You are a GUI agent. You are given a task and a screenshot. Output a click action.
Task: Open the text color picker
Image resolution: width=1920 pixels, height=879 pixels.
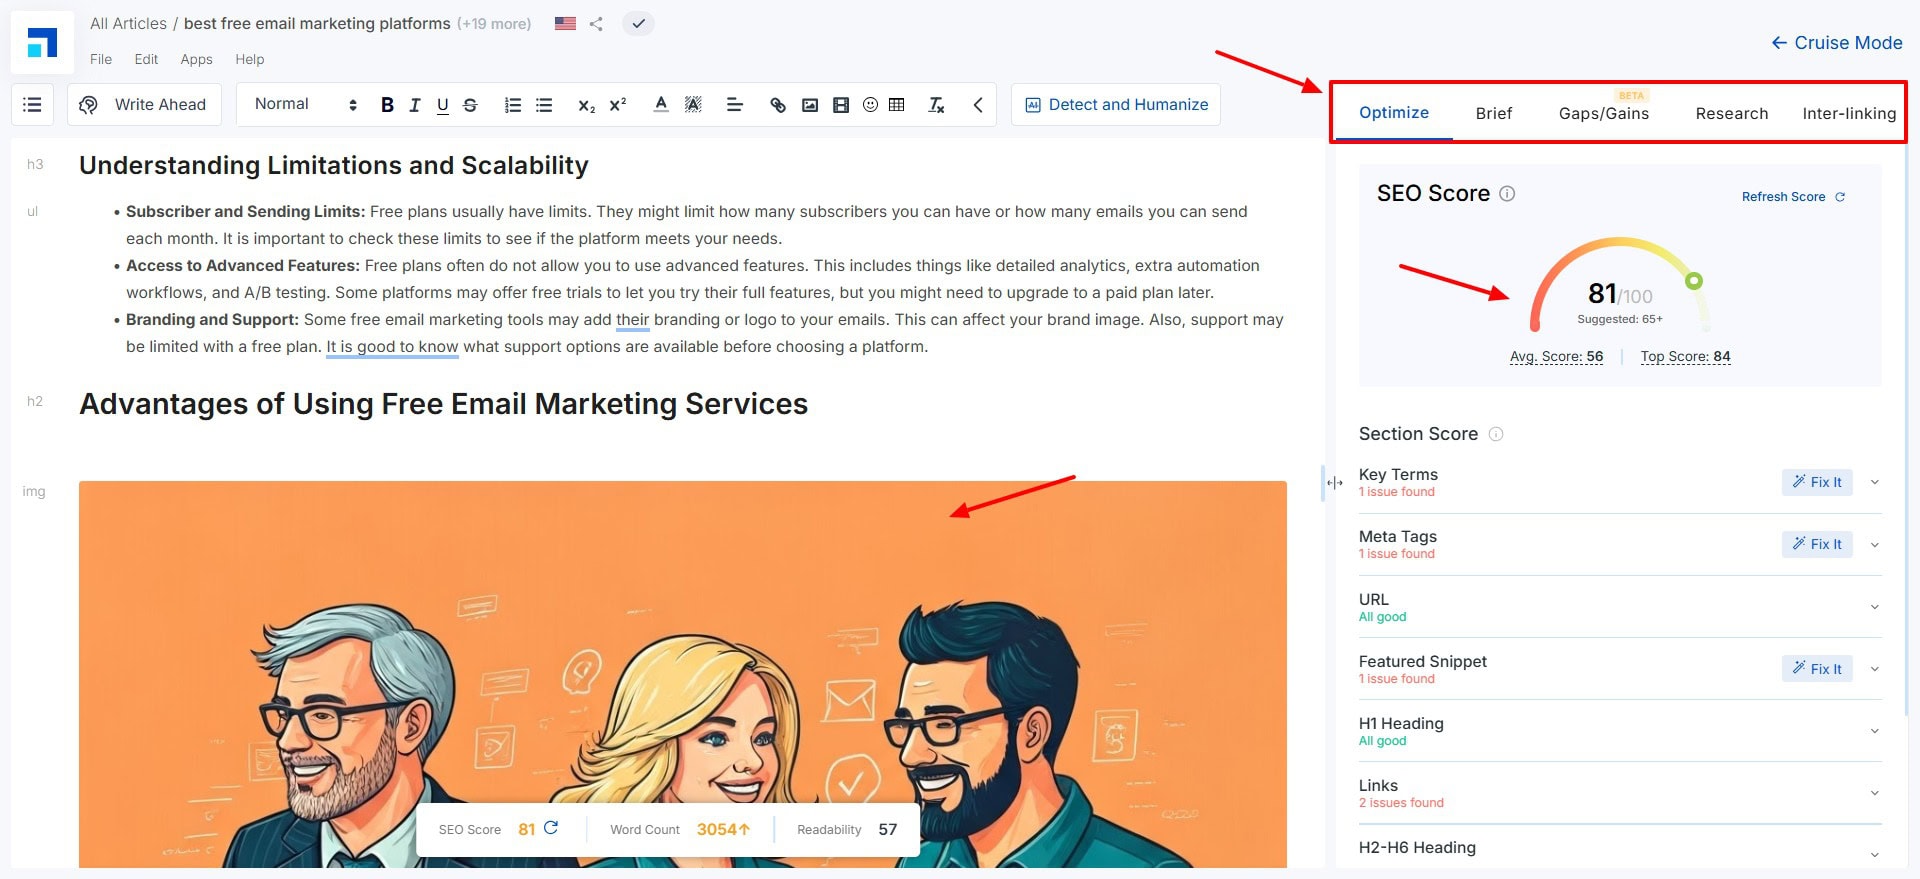[660, 105]
